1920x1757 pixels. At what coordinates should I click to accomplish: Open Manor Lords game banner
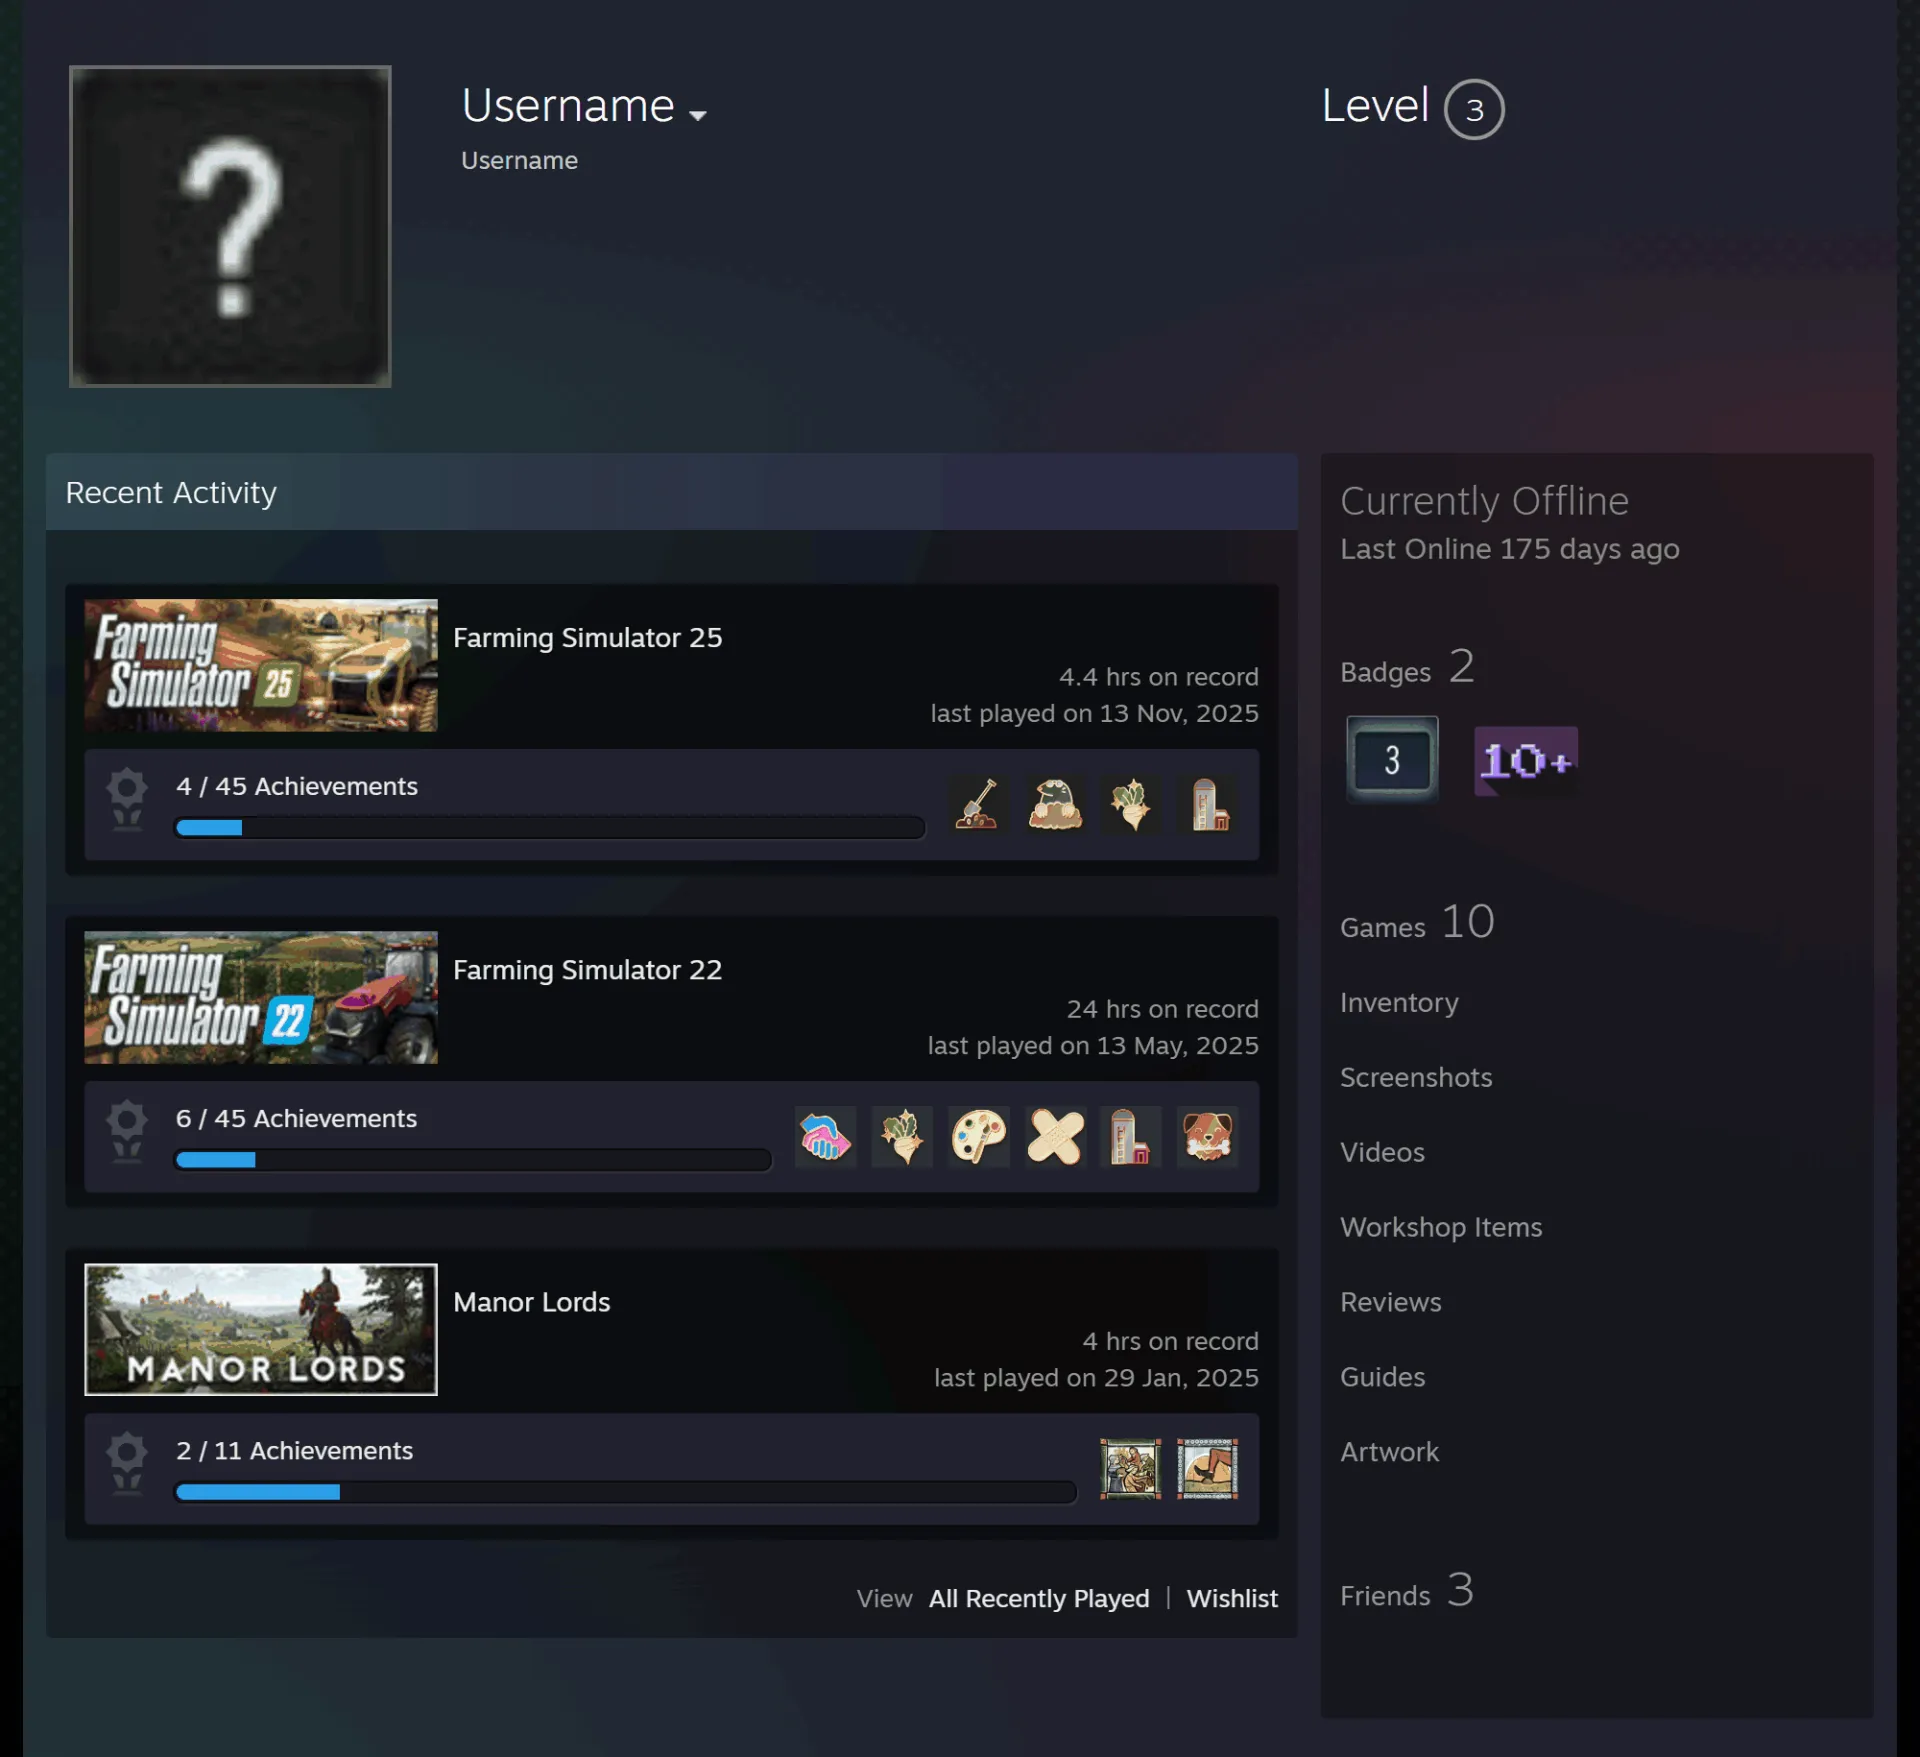tap(261, 1329)
